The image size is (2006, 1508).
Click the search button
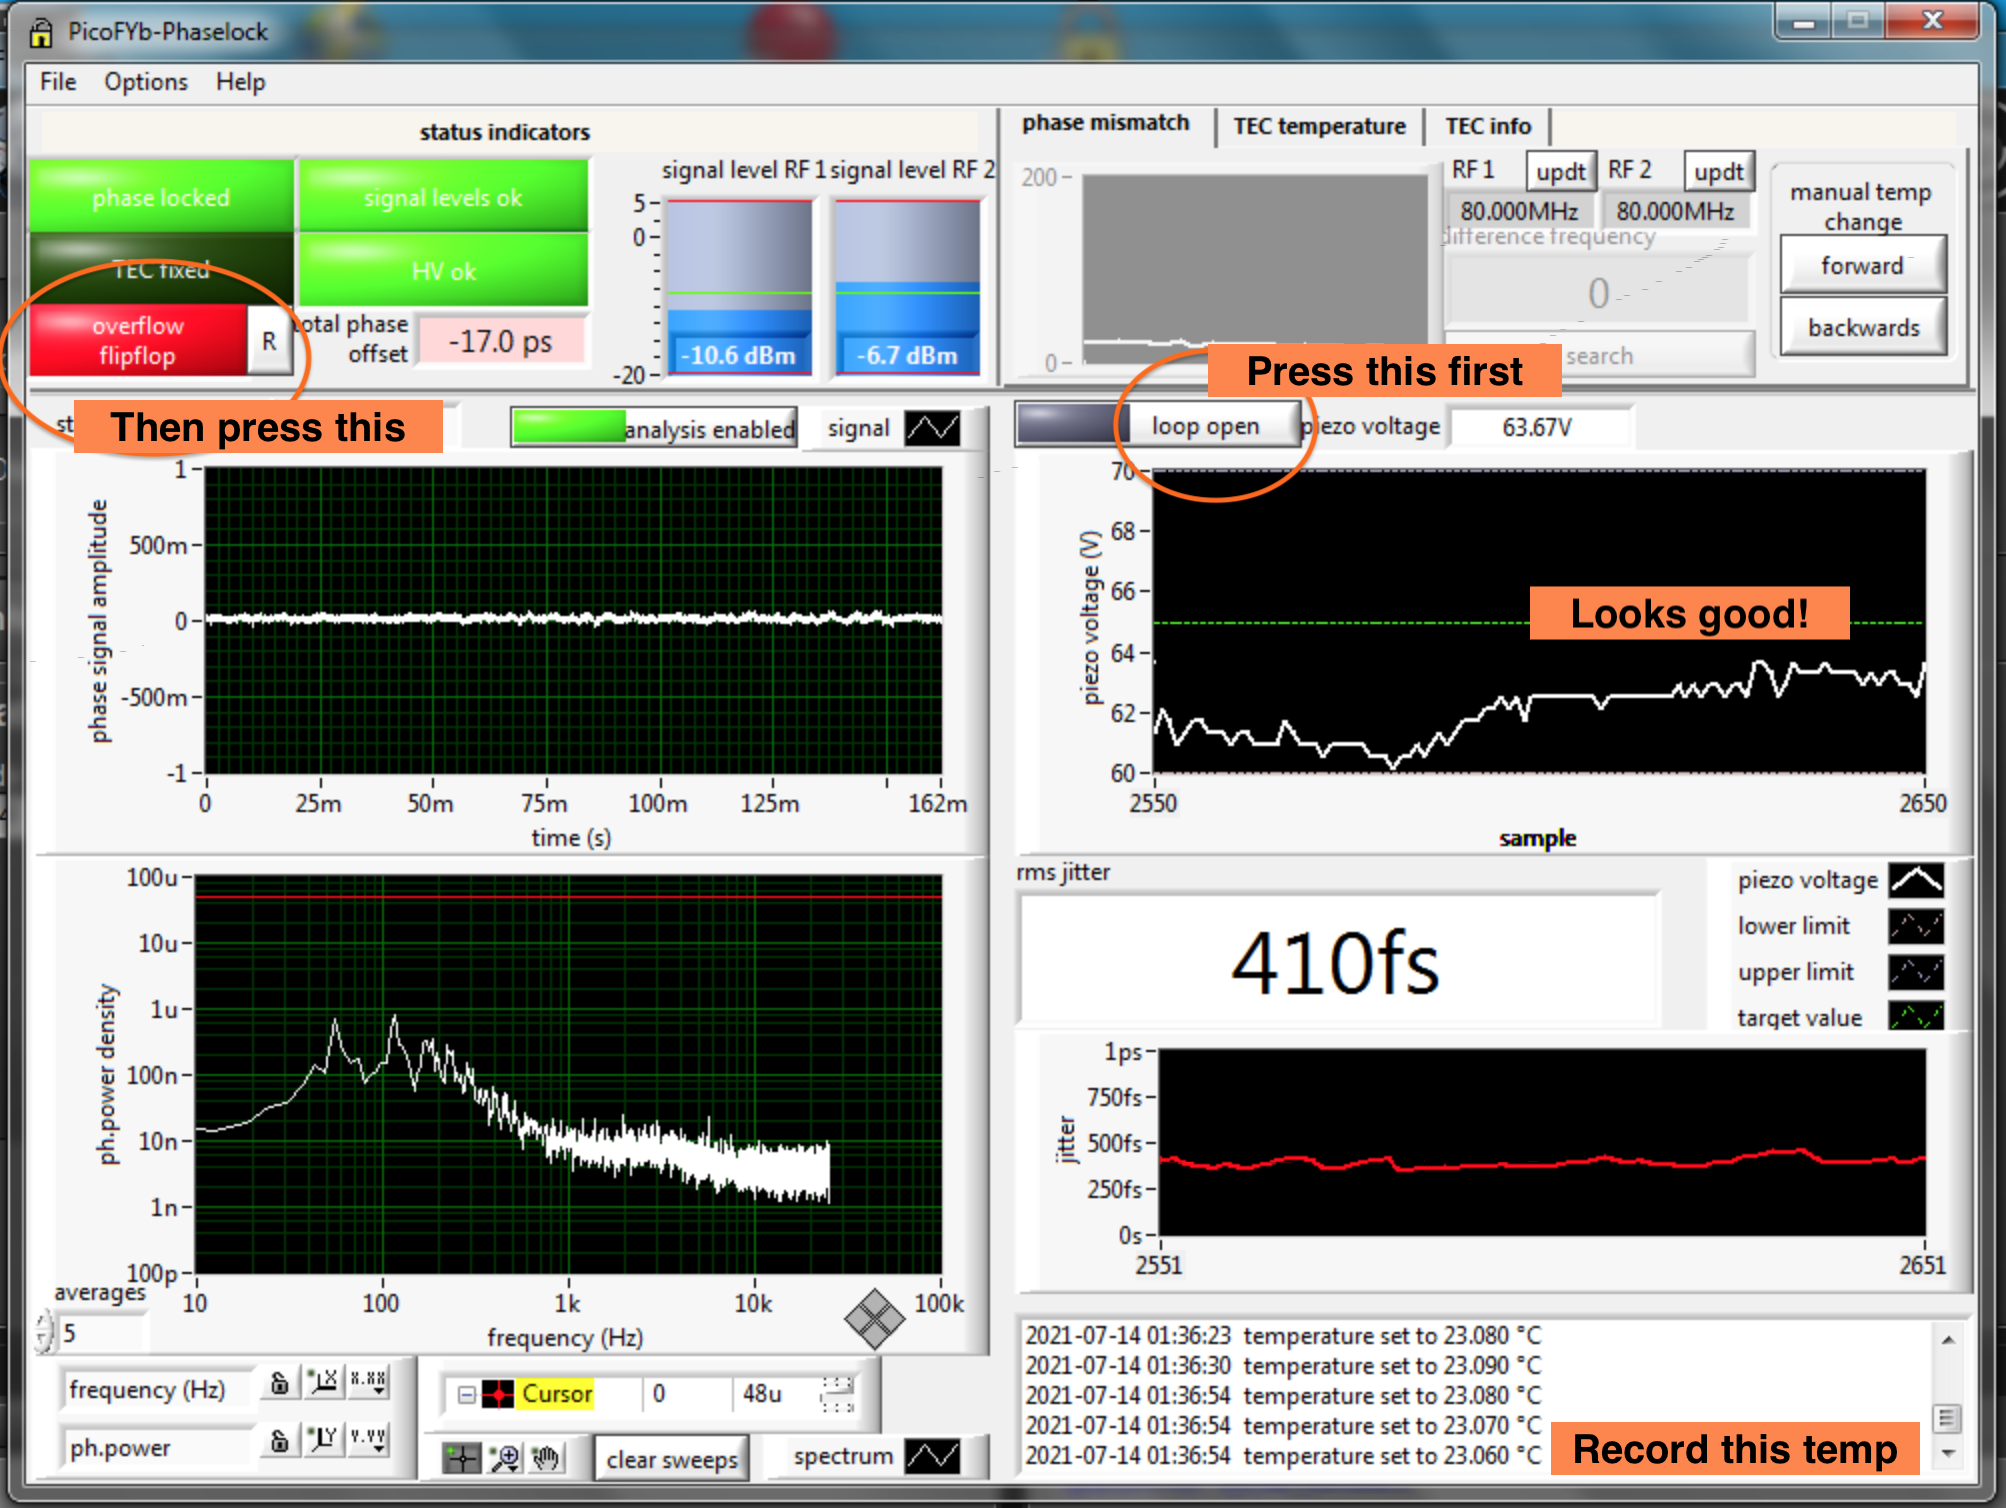point(1600,356)
